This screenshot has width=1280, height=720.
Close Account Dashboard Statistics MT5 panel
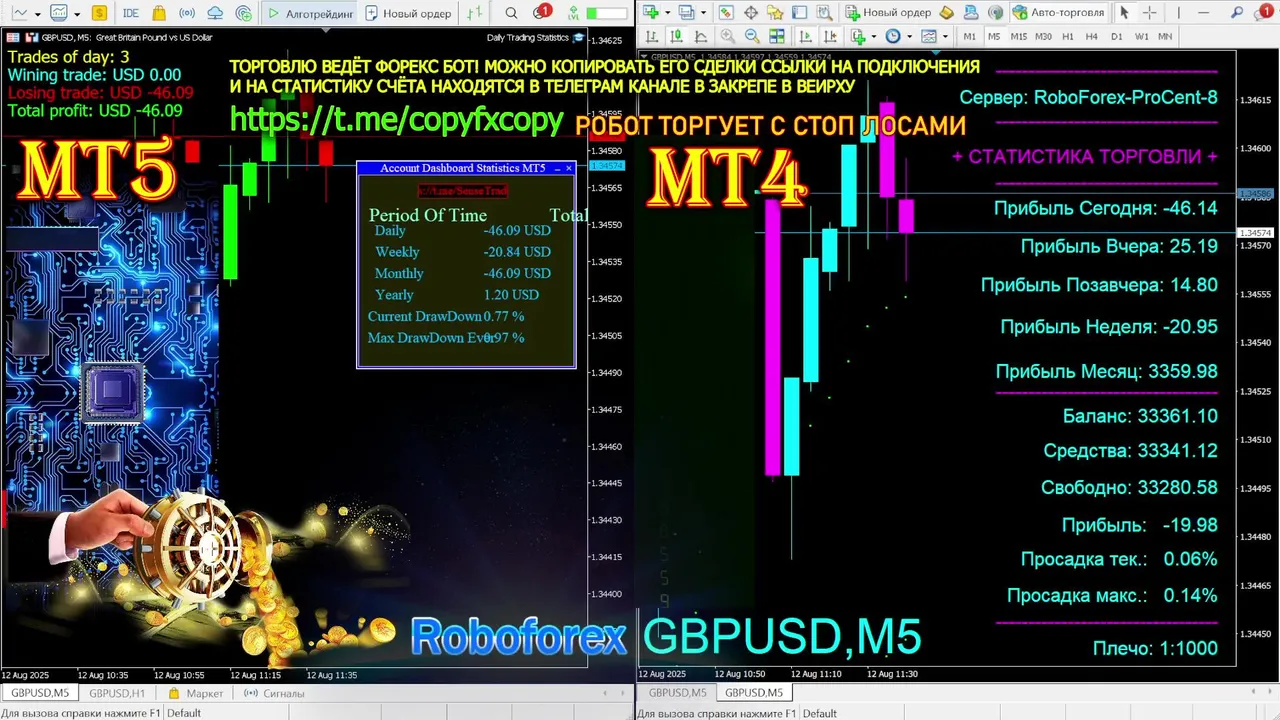click(569, 168)
